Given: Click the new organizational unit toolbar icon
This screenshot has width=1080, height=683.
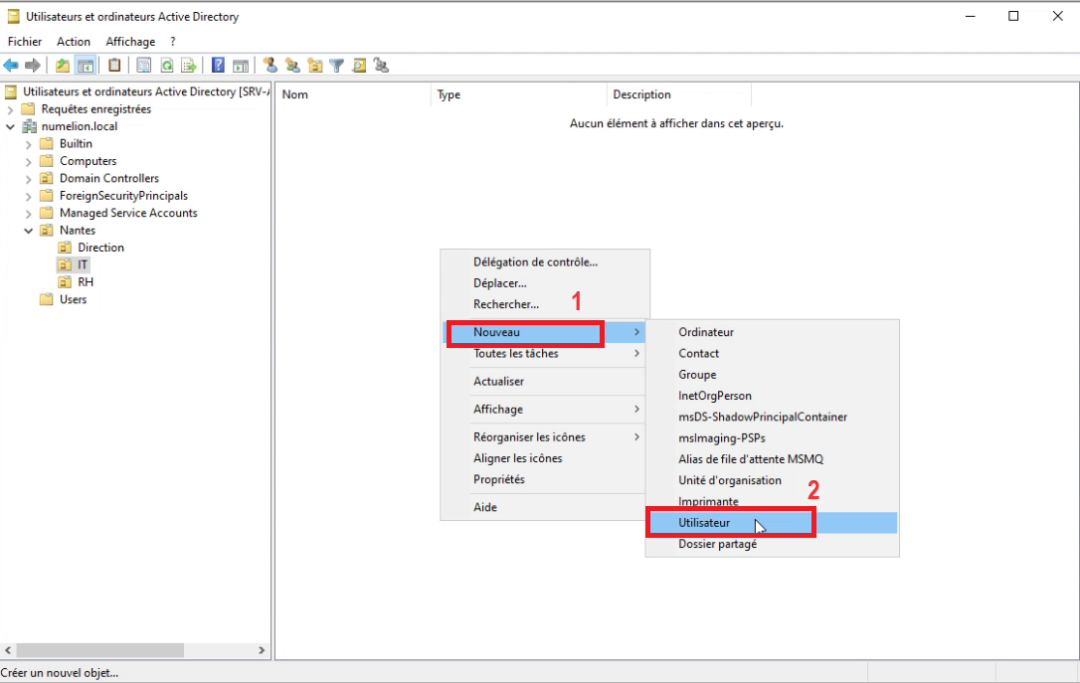Looking at the screenshot, I should pos(315,65).
